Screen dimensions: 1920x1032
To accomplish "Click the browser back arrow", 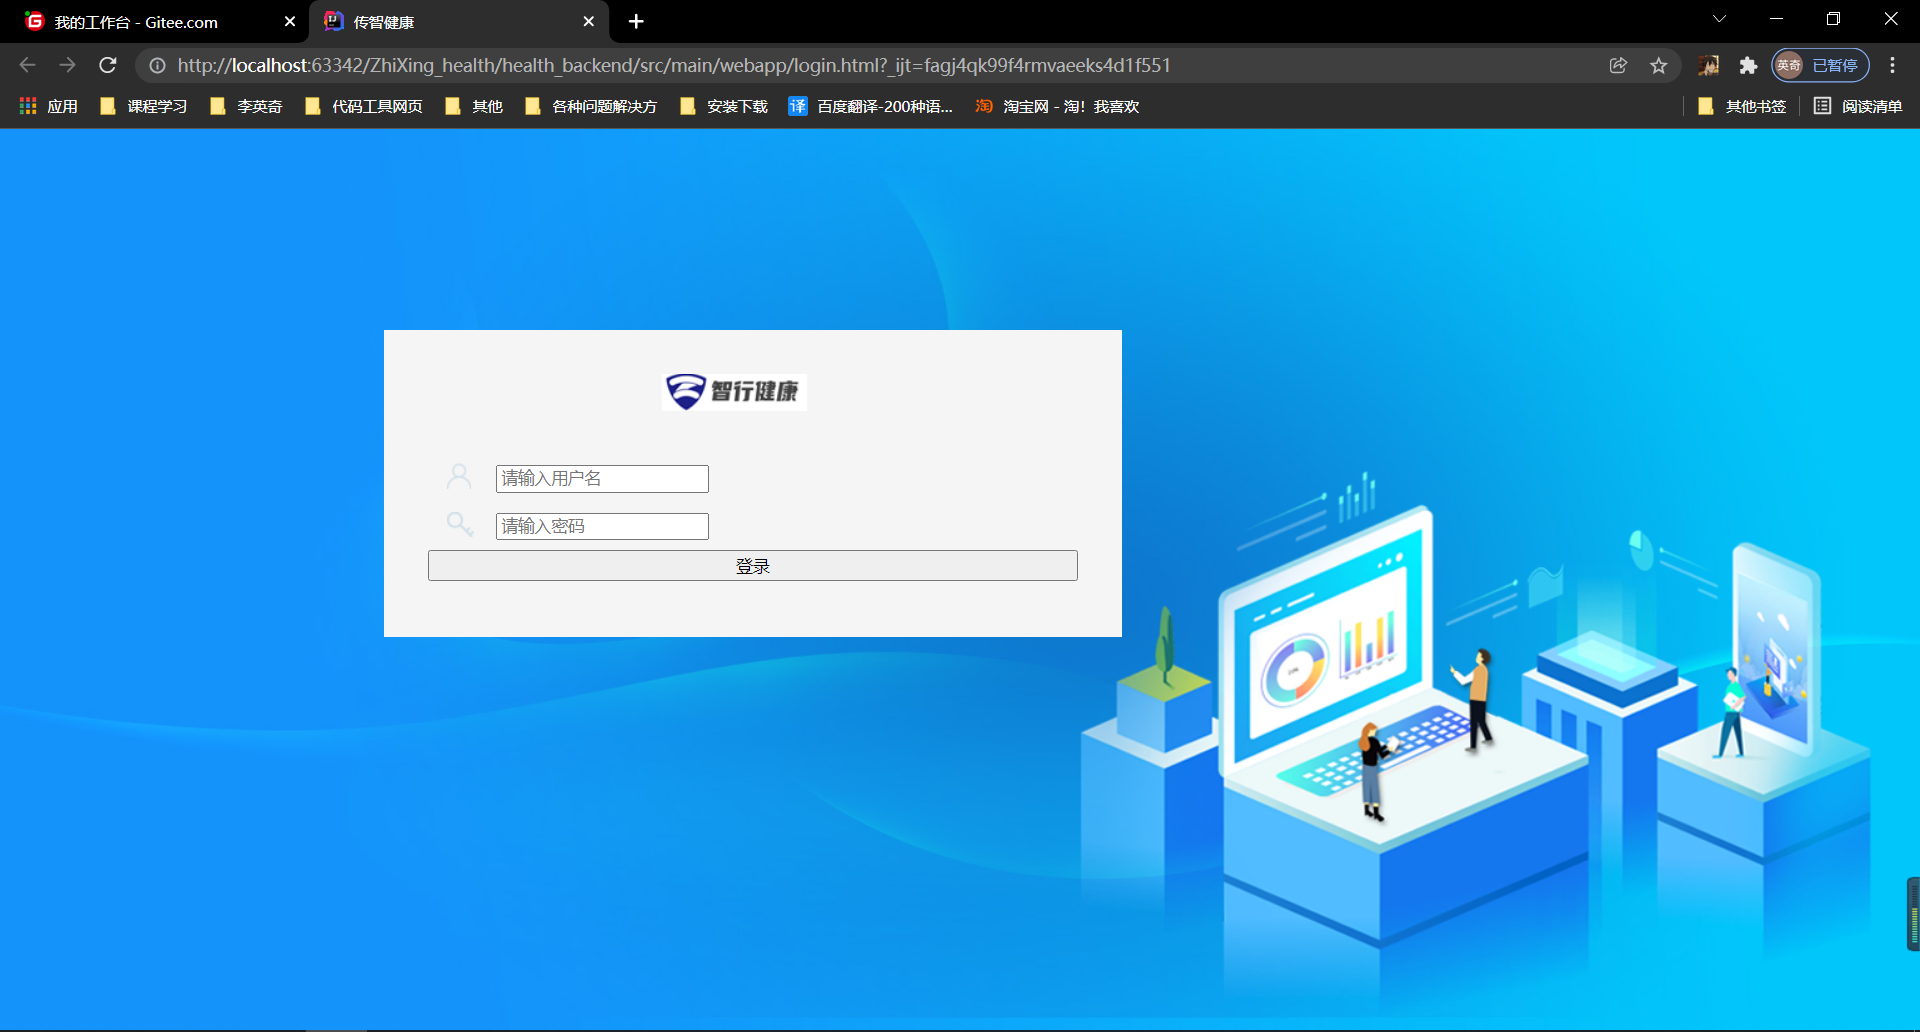I will click(27, 65).
